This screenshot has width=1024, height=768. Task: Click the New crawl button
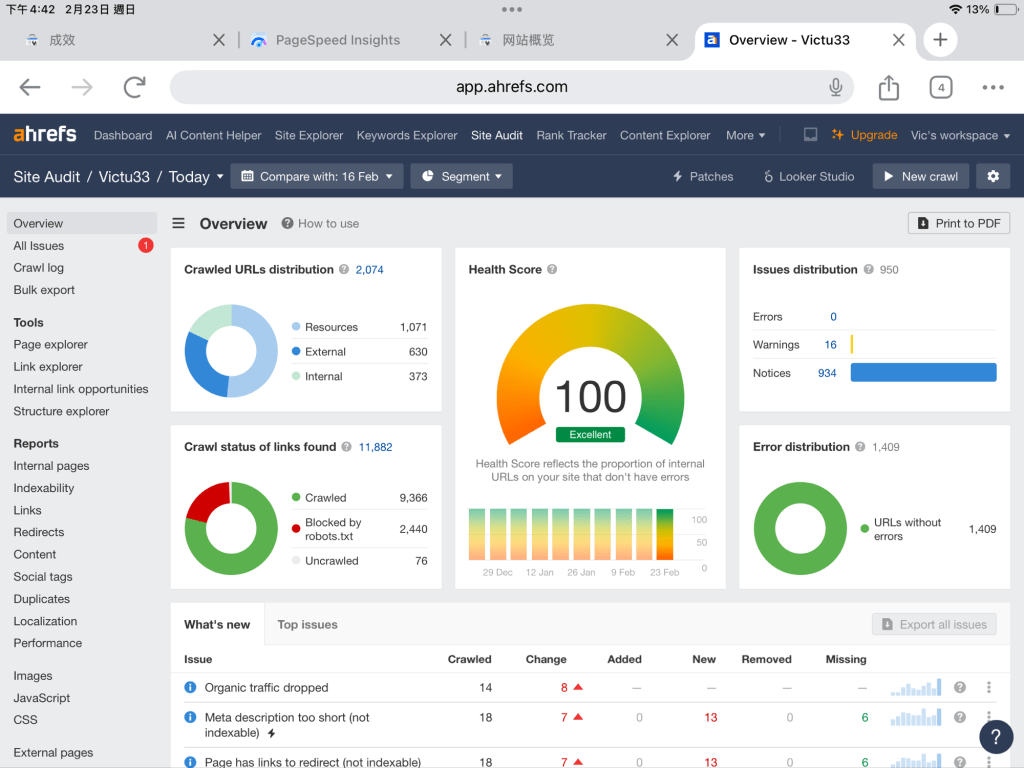tap(920, 176)
